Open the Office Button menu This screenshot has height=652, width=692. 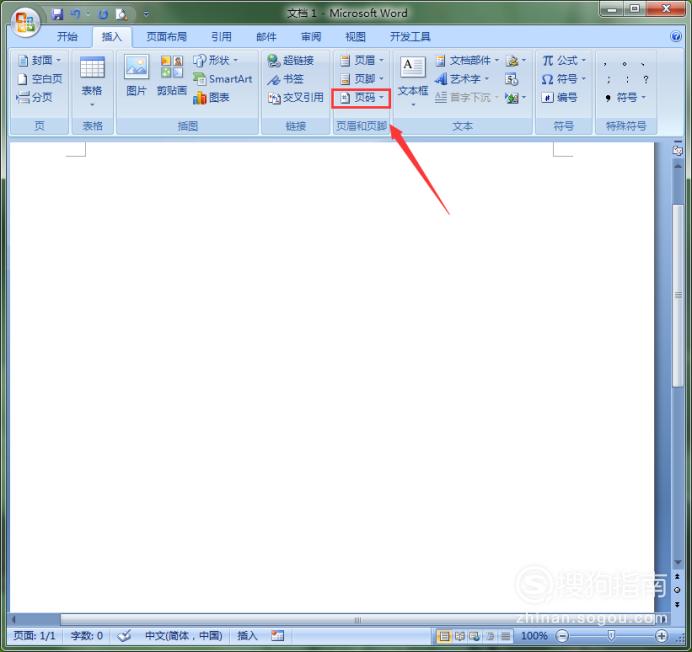[25, 22]
